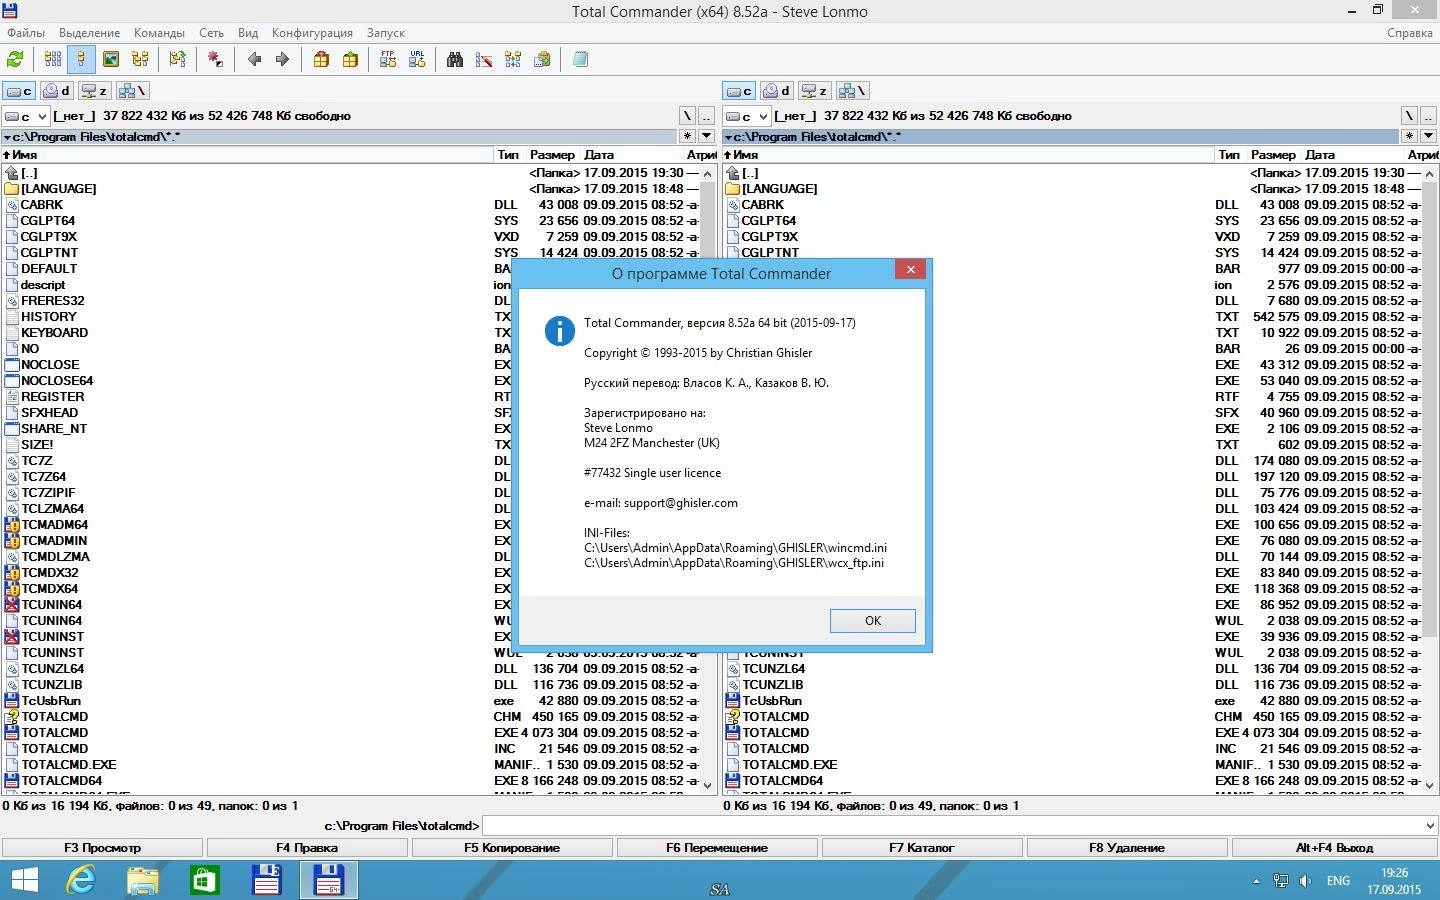Click the F3 Просмотр button
Image resolution: width=1440 pixels, height=900 pixels.
click(x=103, y=848)
